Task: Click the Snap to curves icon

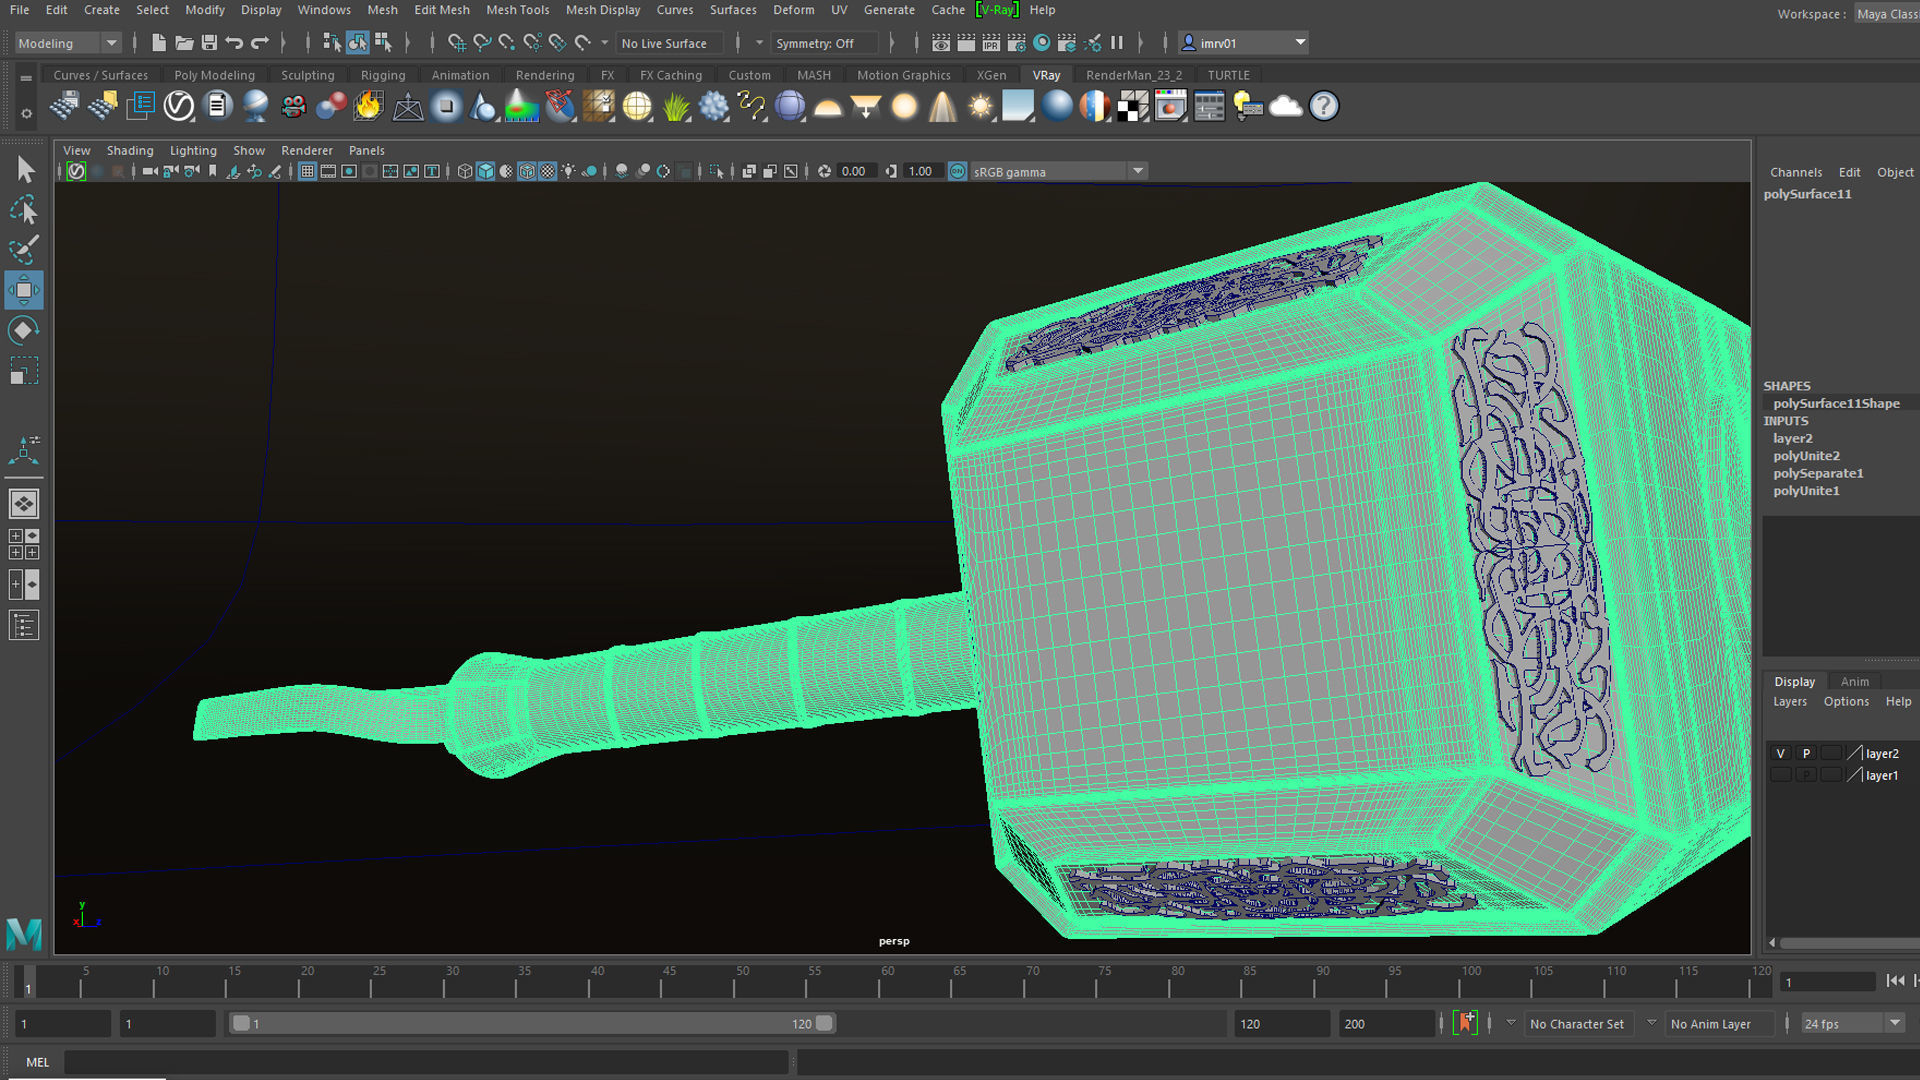Action: point(482,43)
